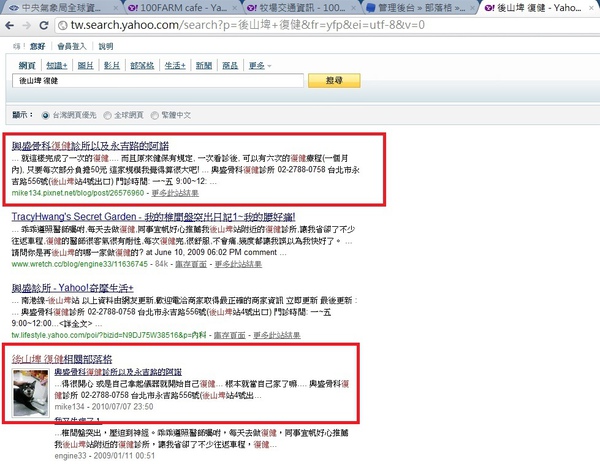Select 繁體中文 radio button
Image resolution: width=600 pixels, height=464 pixels.
tap(155, 116)
